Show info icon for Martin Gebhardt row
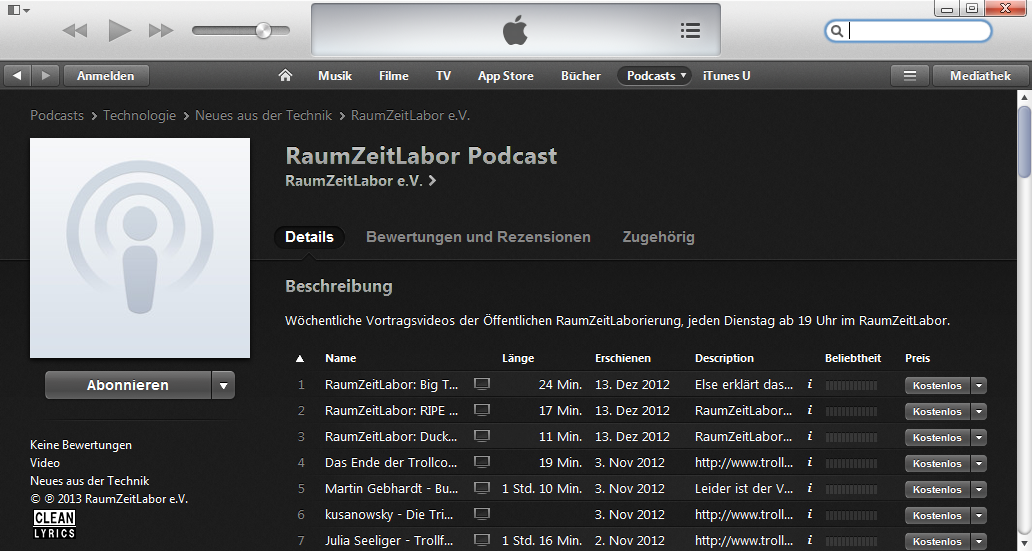 click(810, 488)
